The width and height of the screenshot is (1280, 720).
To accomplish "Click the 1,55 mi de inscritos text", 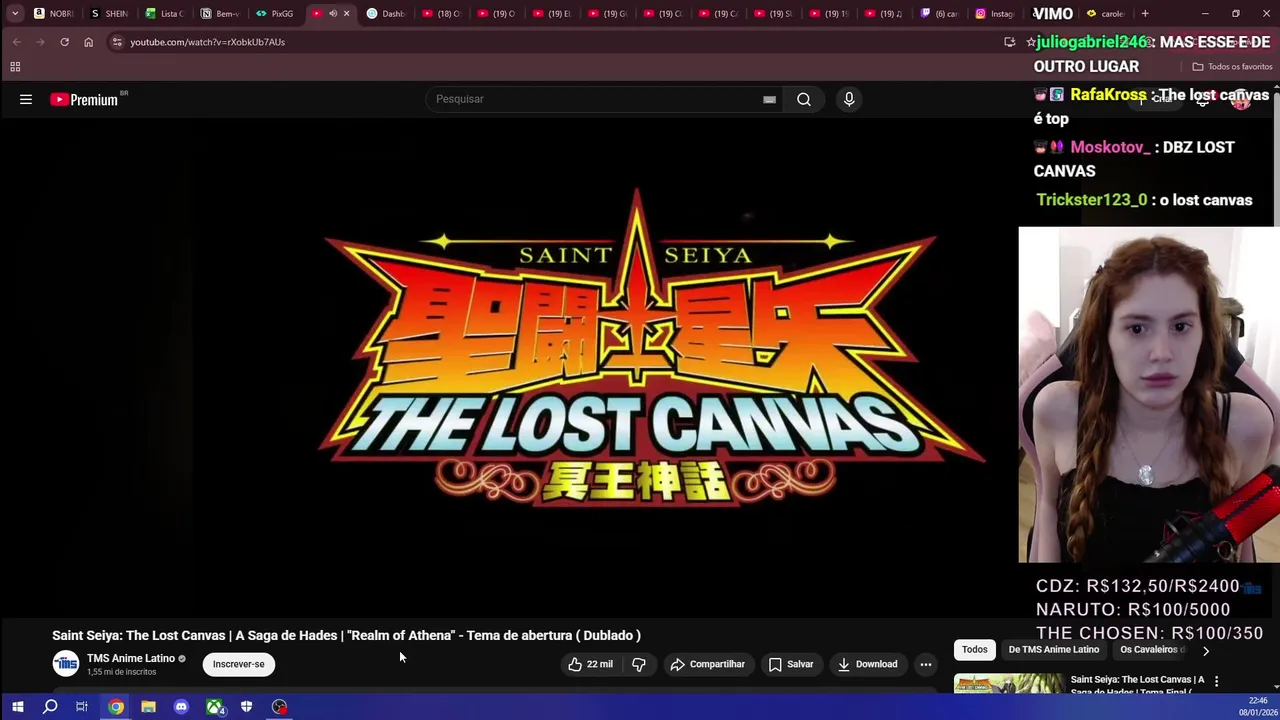I will pyautogui.click(x=121, y=672).
